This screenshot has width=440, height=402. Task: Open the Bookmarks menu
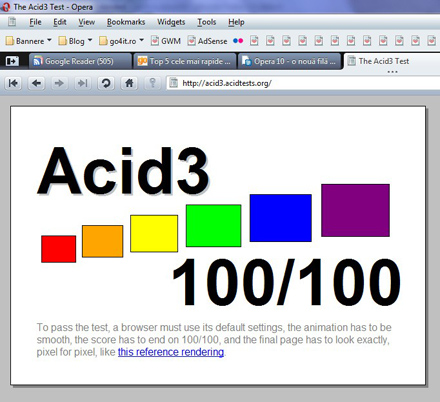click(x=126, y=22)
